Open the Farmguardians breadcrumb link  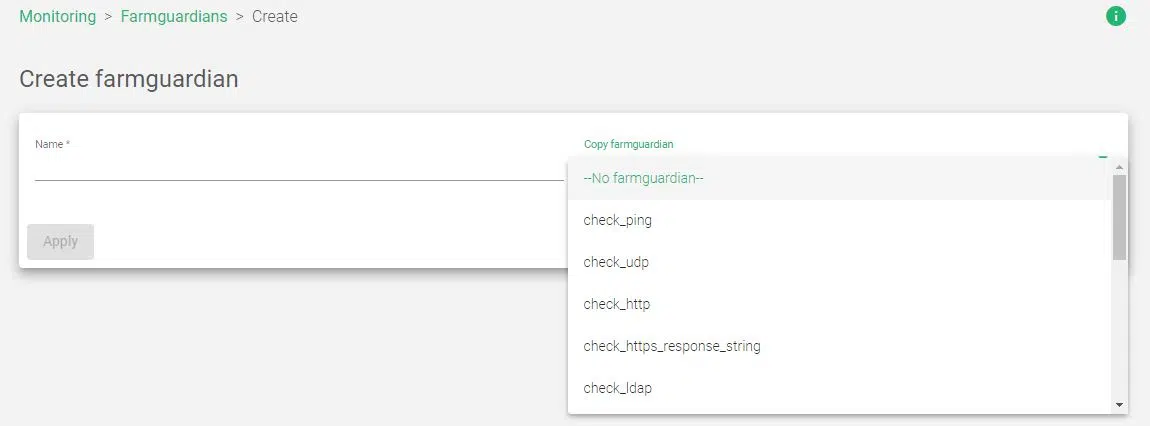click(174, 16)
